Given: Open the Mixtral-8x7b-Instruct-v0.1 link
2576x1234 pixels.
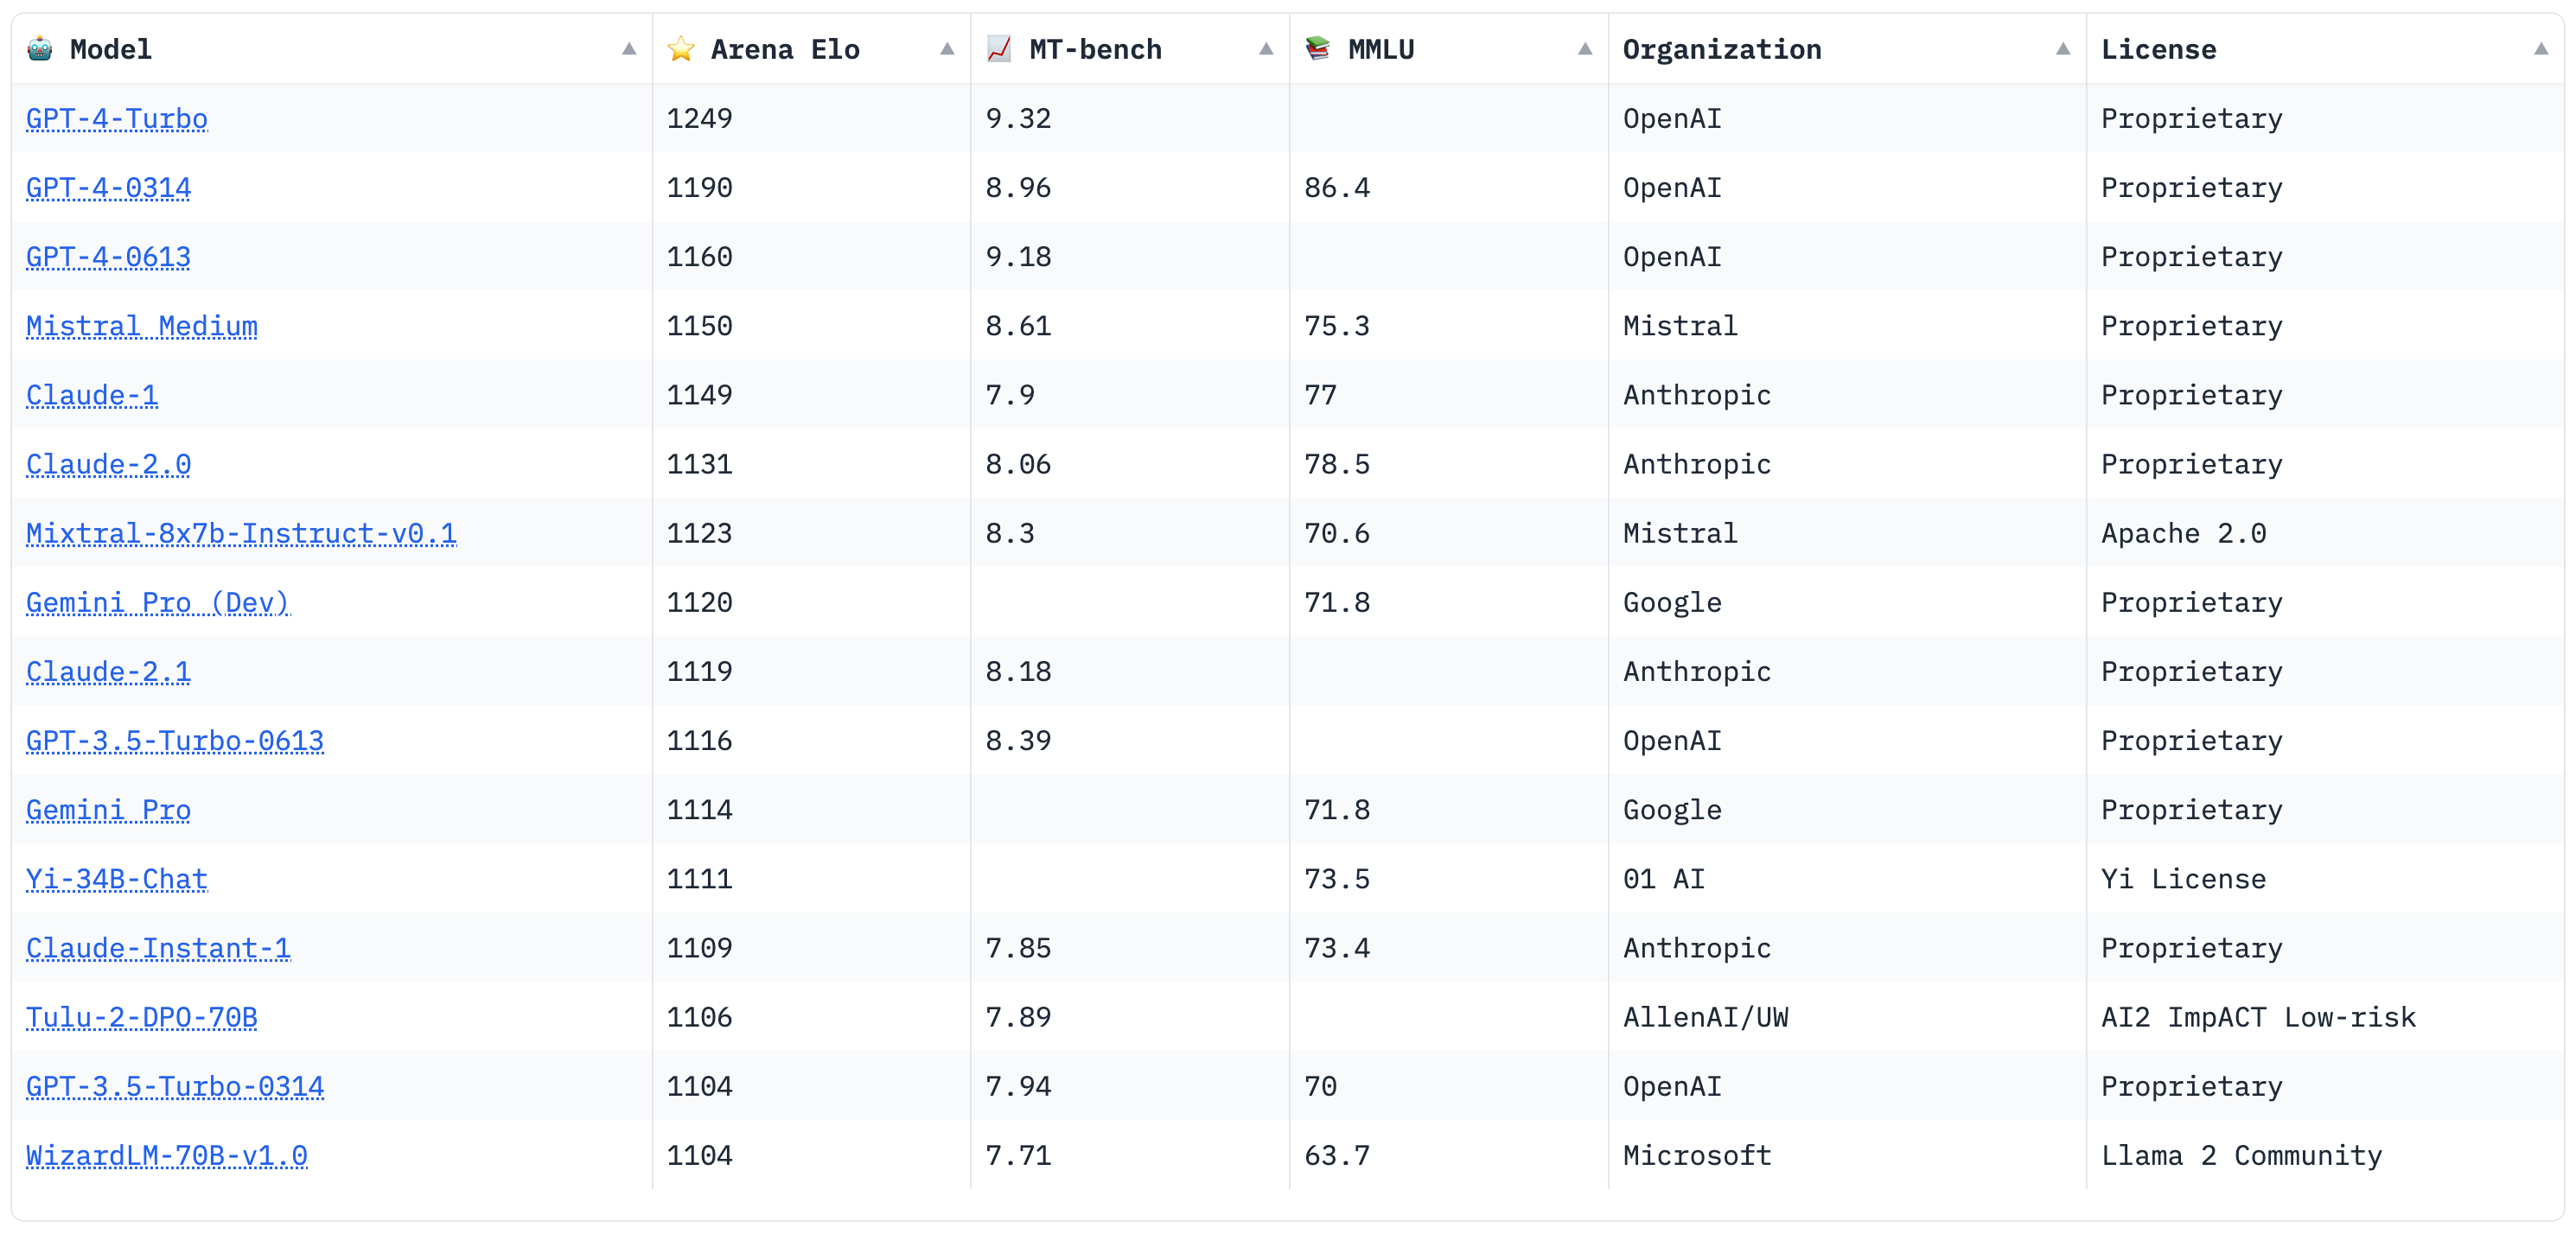Looking at the screenshot, I should tap(240, 533).
